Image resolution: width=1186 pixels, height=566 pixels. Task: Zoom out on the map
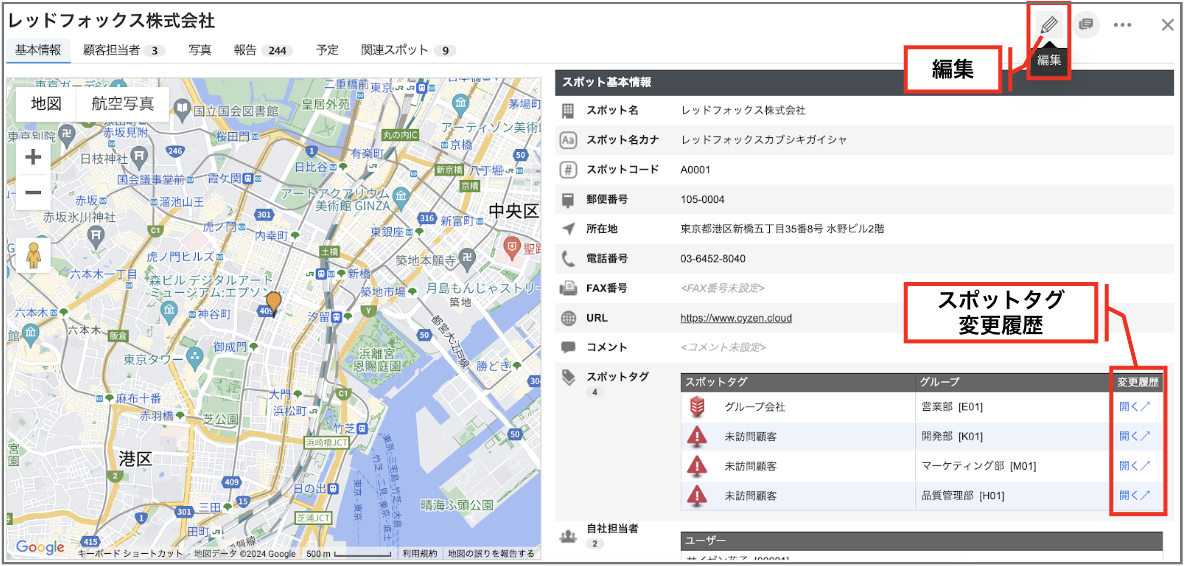33,192
